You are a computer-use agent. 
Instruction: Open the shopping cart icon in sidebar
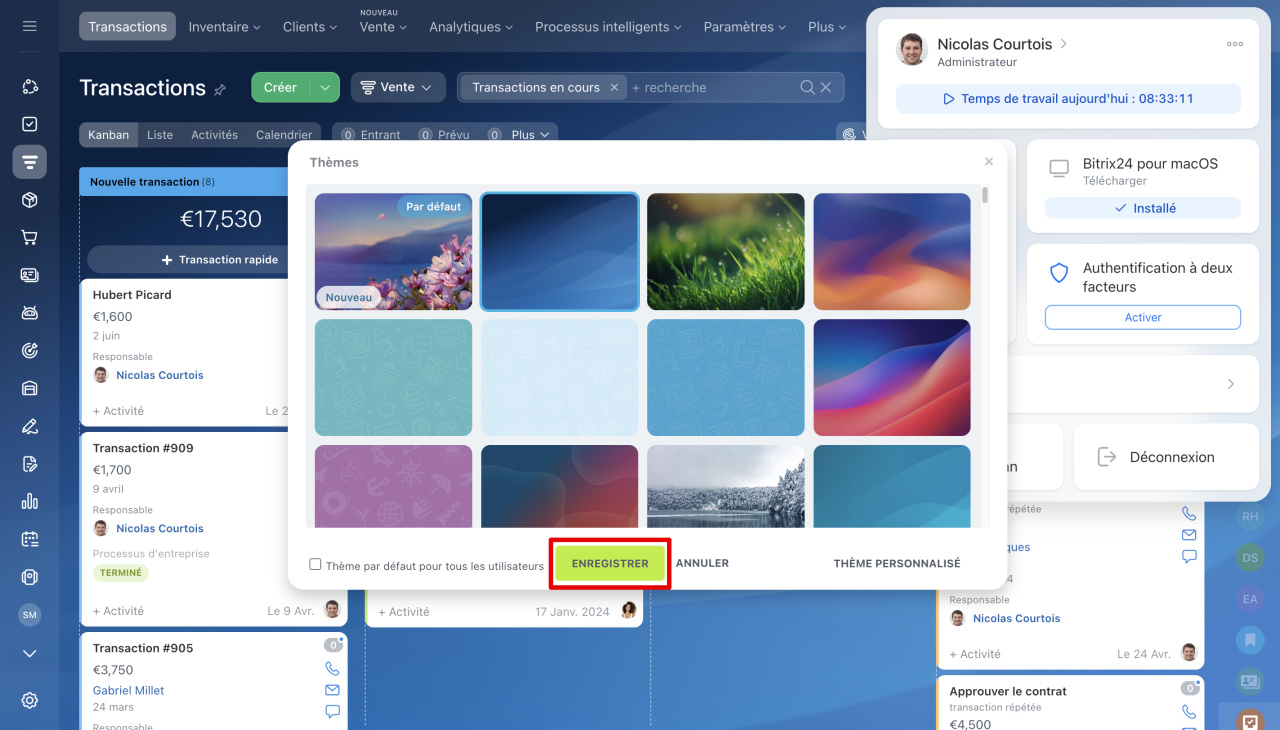(x=29, y=238)
